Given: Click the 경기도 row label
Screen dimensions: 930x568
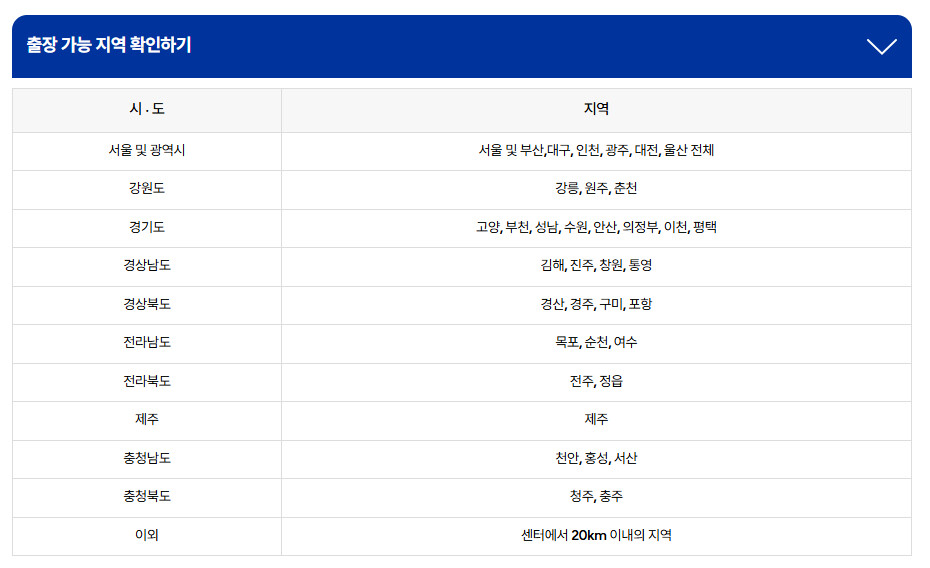Looking at the screenshot, I should pyautogui.click(x=147, y=227).
